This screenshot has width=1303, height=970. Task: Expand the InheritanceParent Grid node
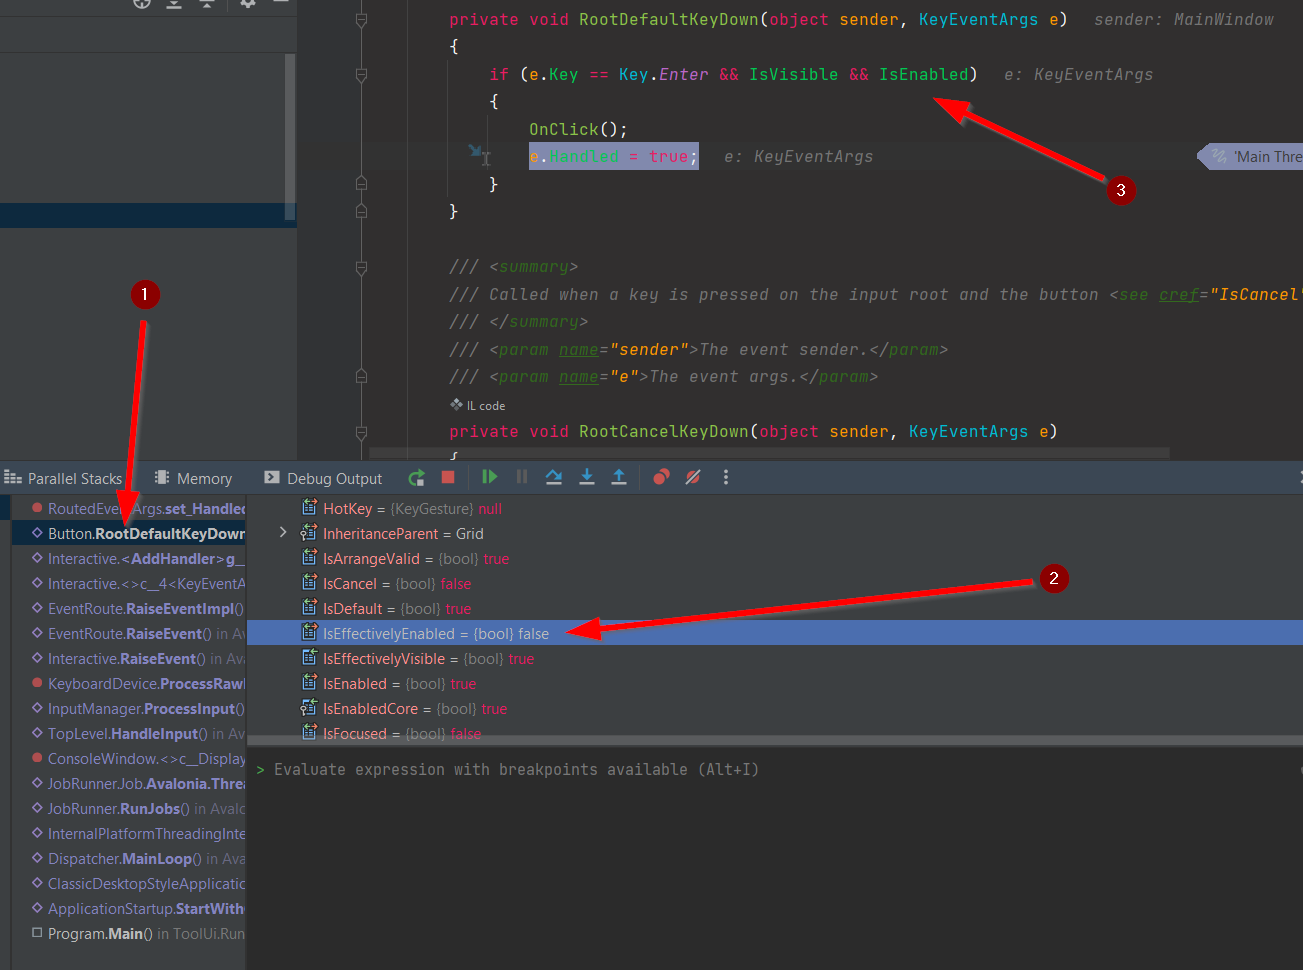(282, 533)
